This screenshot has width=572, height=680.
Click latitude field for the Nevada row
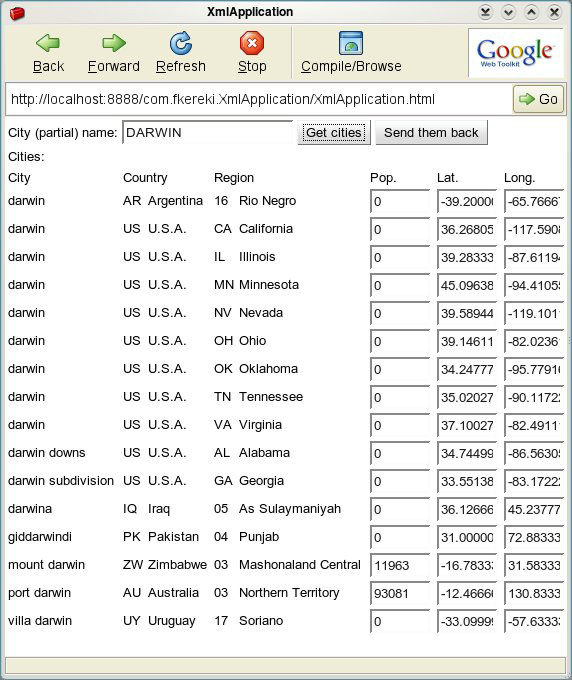467,313
